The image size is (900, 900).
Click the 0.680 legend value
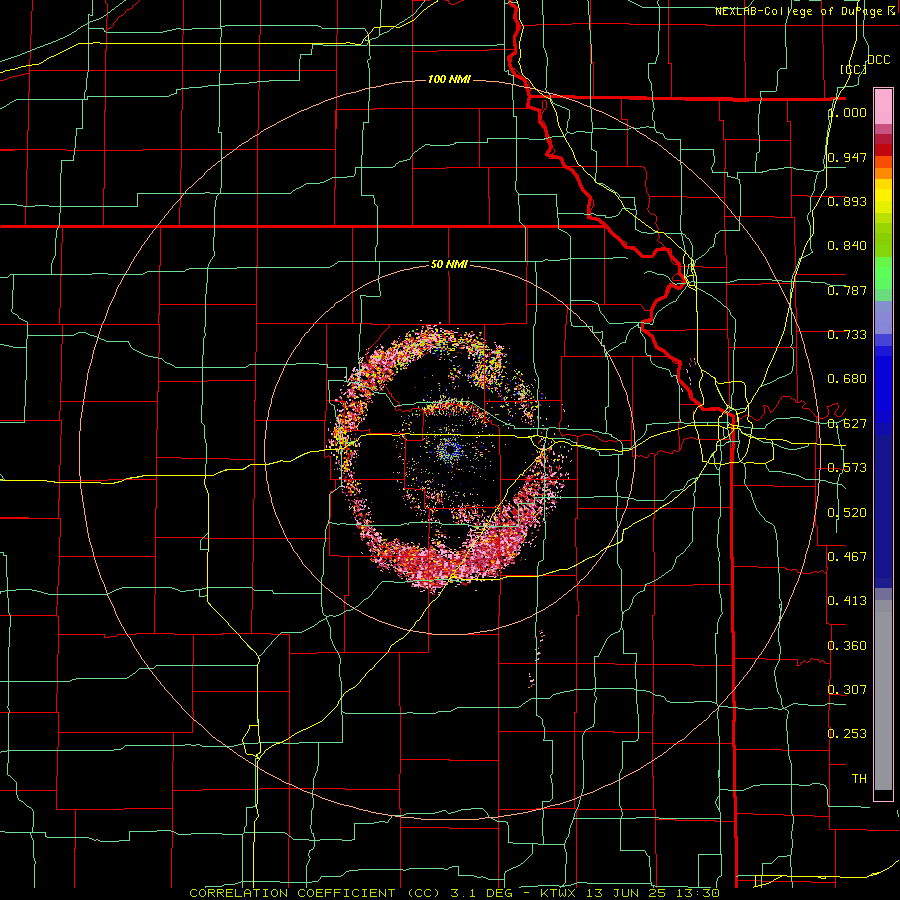847,379
